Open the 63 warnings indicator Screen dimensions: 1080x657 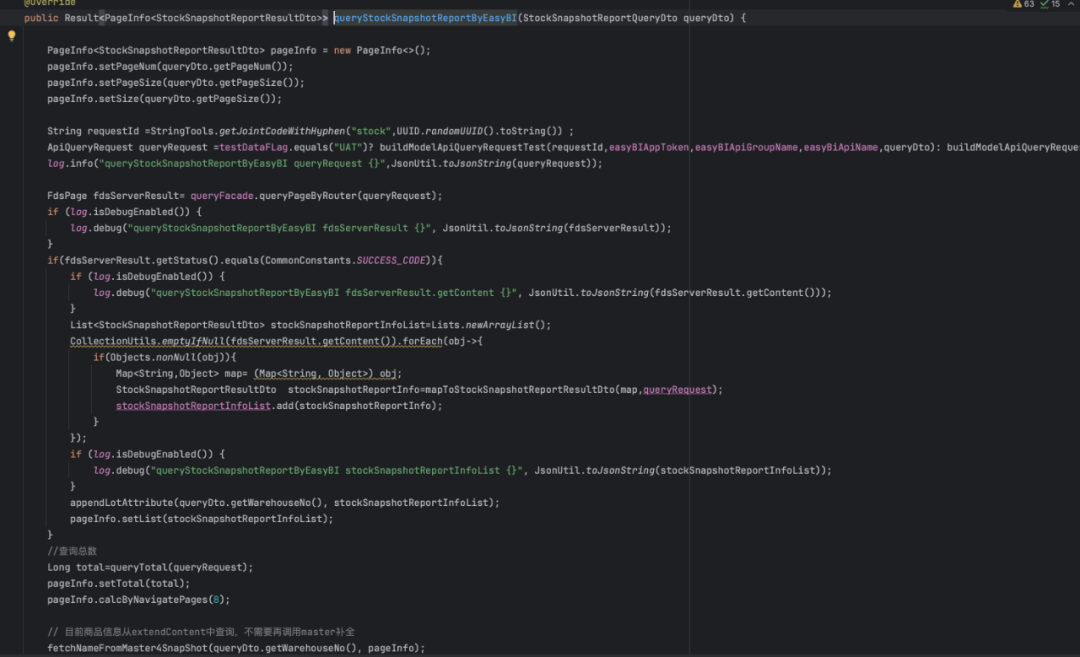click(1024, 4)
